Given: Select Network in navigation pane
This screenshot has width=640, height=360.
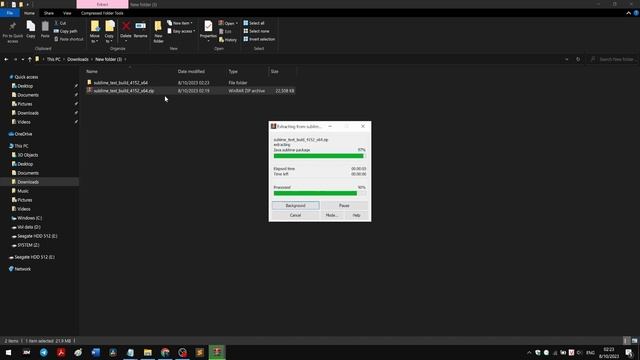Looking at the screenshot, I should point(22,269).
